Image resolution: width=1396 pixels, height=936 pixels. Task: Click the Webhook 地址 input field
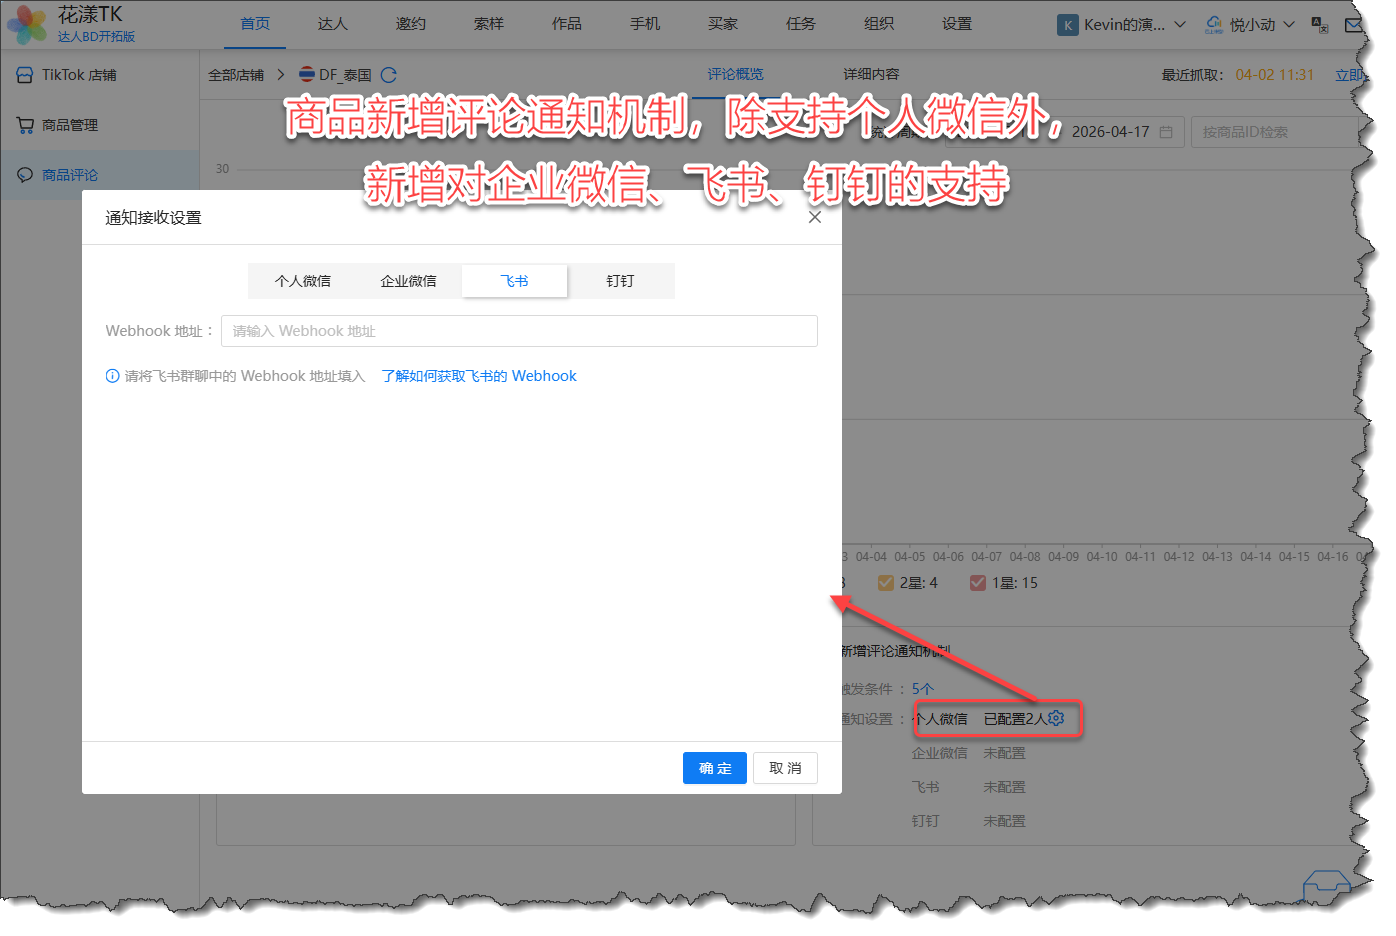519,331
